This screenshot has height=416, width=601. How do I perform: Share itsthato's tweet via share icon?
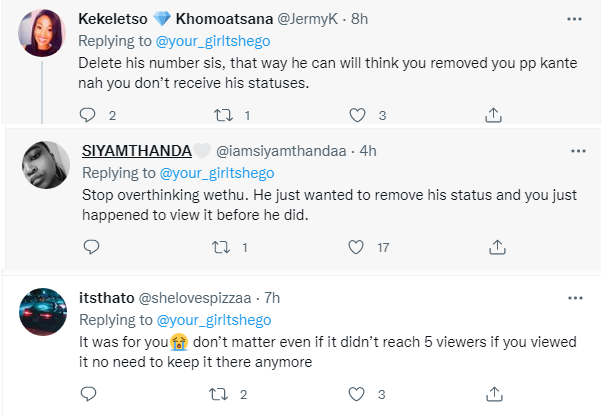point(494,394)
